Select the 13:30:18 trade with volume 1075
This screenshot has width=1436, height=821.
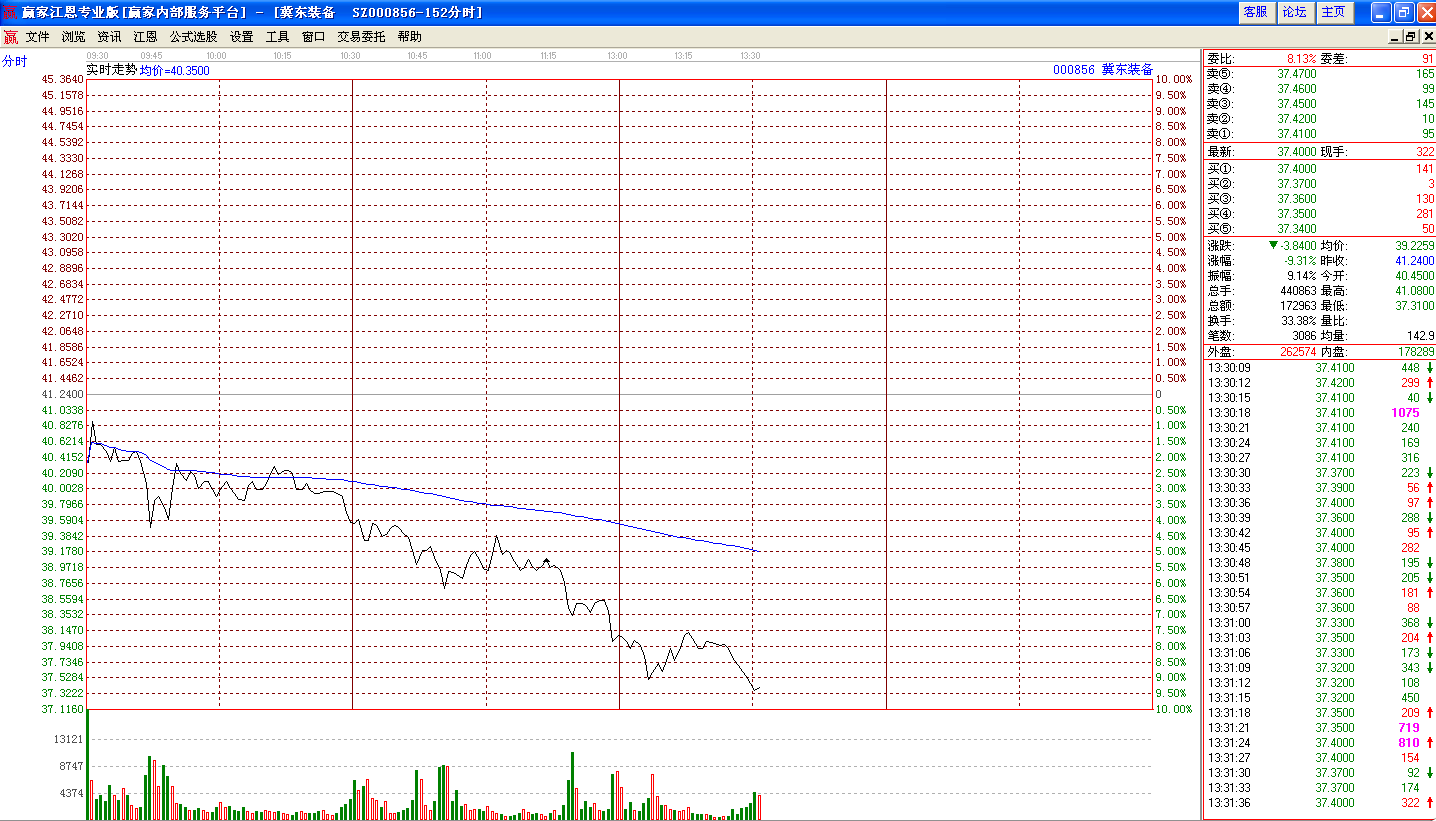[1320, 413]
